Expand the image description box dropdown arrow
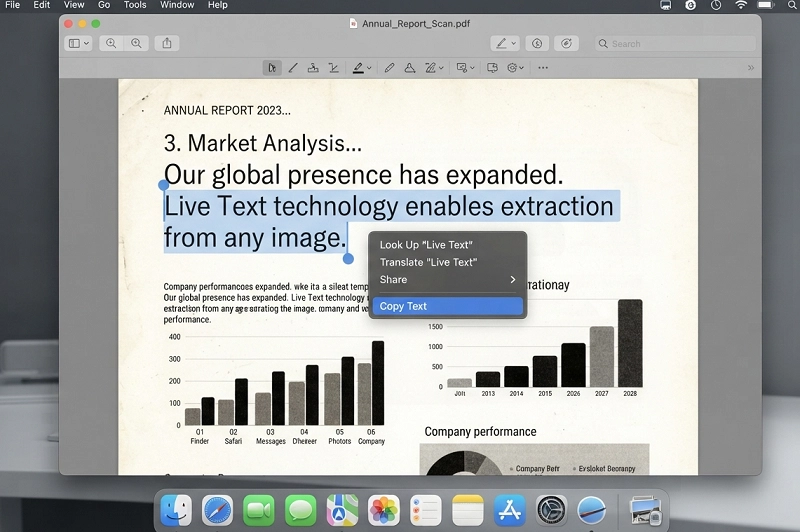This screenshot has height=532, width=800. coord(472,68)
